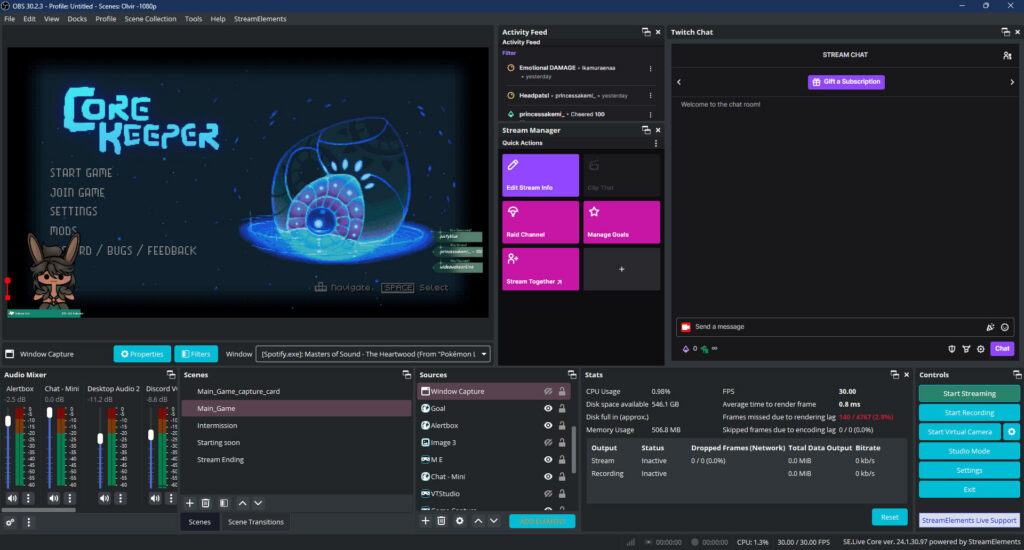Open emoji picker in Twitch chat

(x=1005, y=327)
